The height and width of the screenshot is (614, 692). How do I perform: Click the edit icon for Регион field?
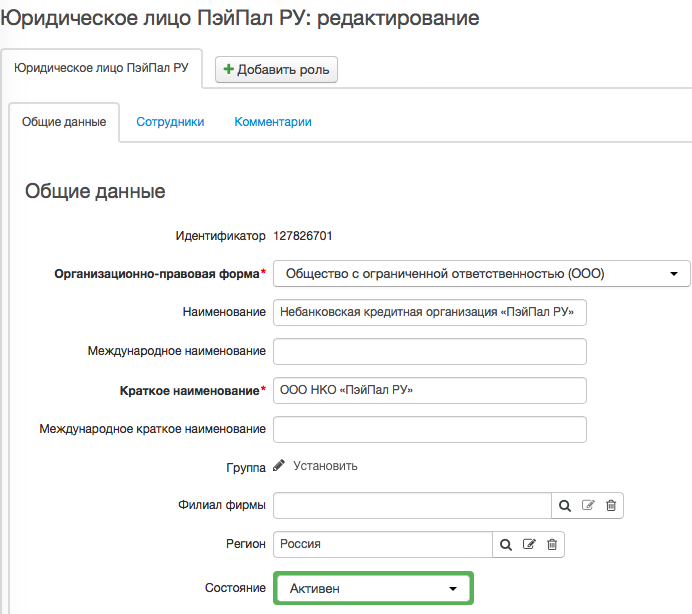tap(529, 544)
